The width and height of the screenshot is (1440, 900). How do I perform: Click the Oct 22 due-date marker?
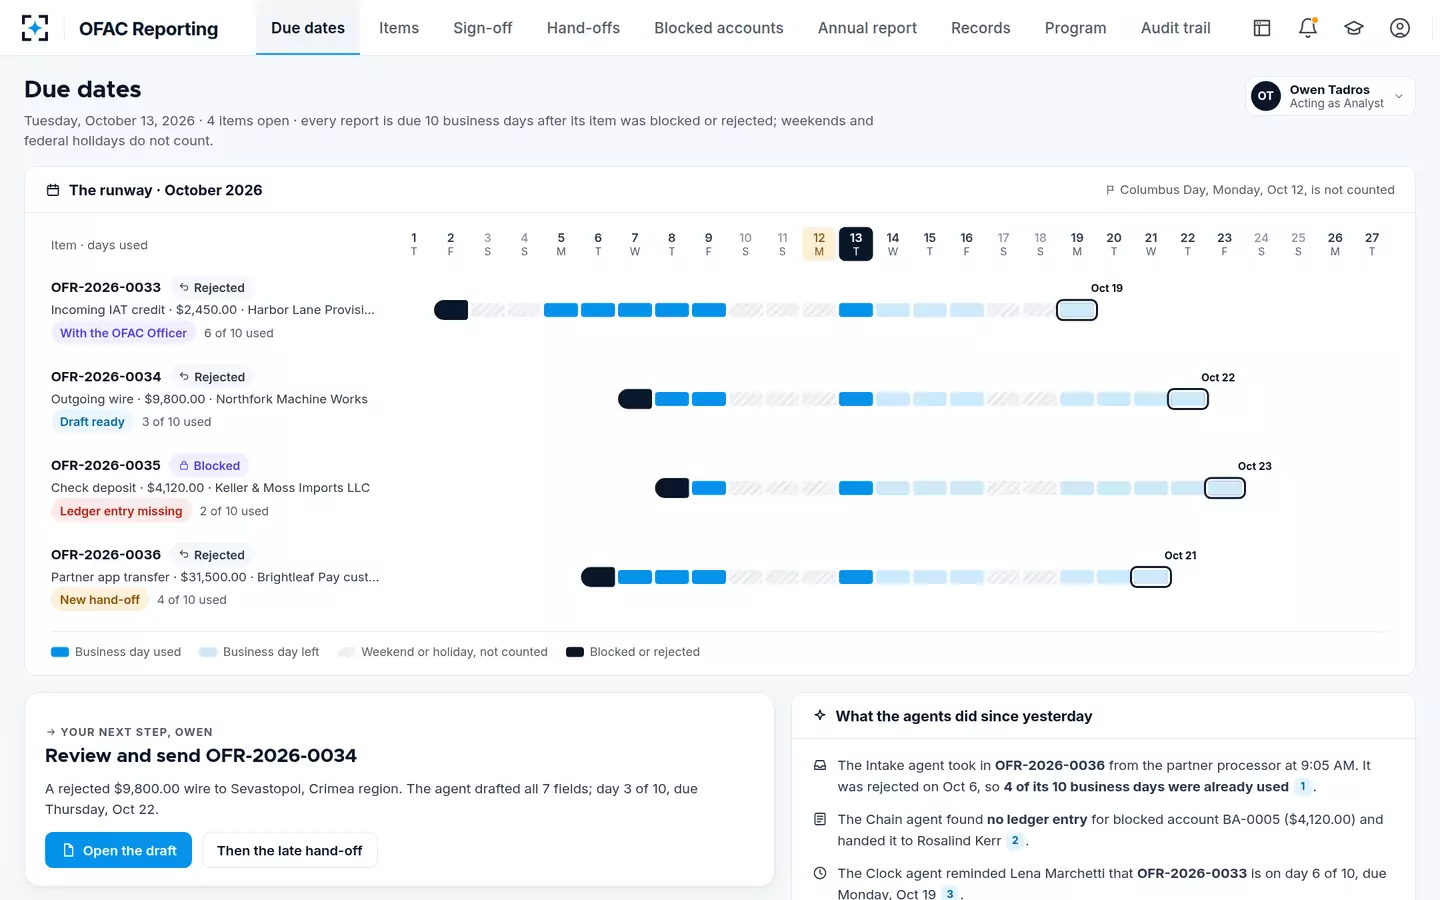click(x=1188, y=399)
